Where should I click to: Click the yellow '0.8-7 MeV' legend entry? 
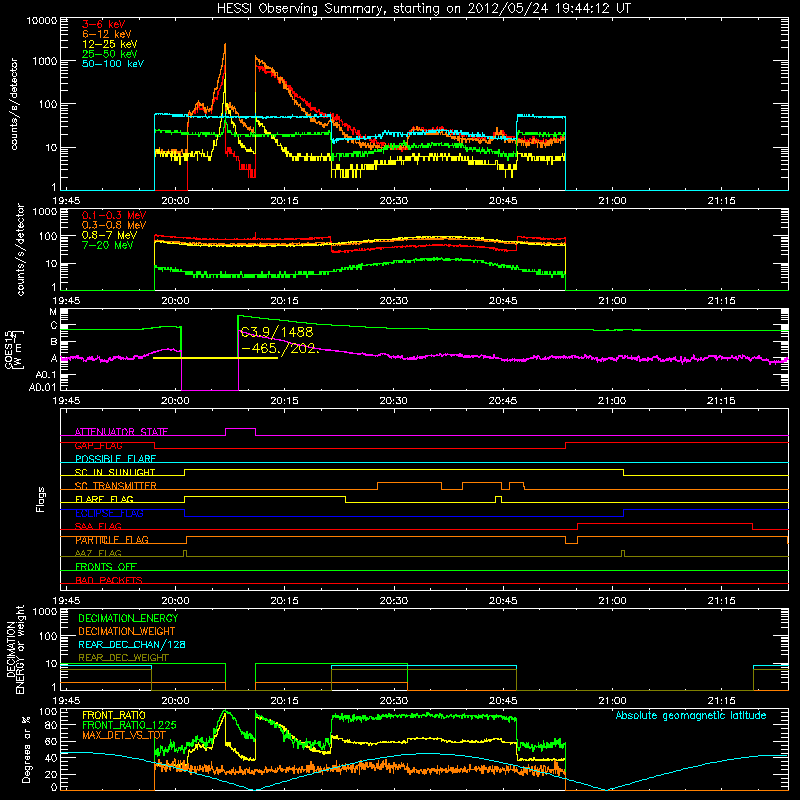coord(109,235)
